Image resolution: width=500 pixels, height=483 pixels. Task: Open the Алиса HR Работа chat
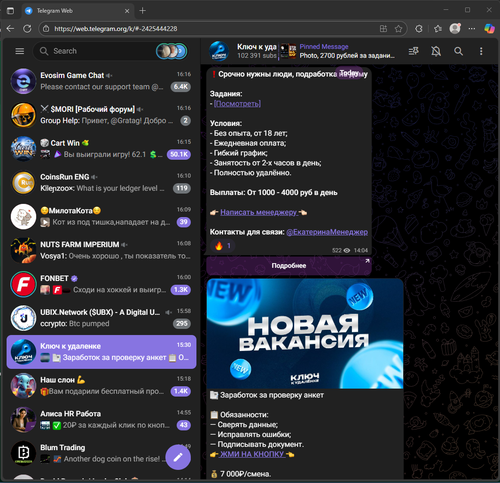pyautogui.click(x=101, y=420)
